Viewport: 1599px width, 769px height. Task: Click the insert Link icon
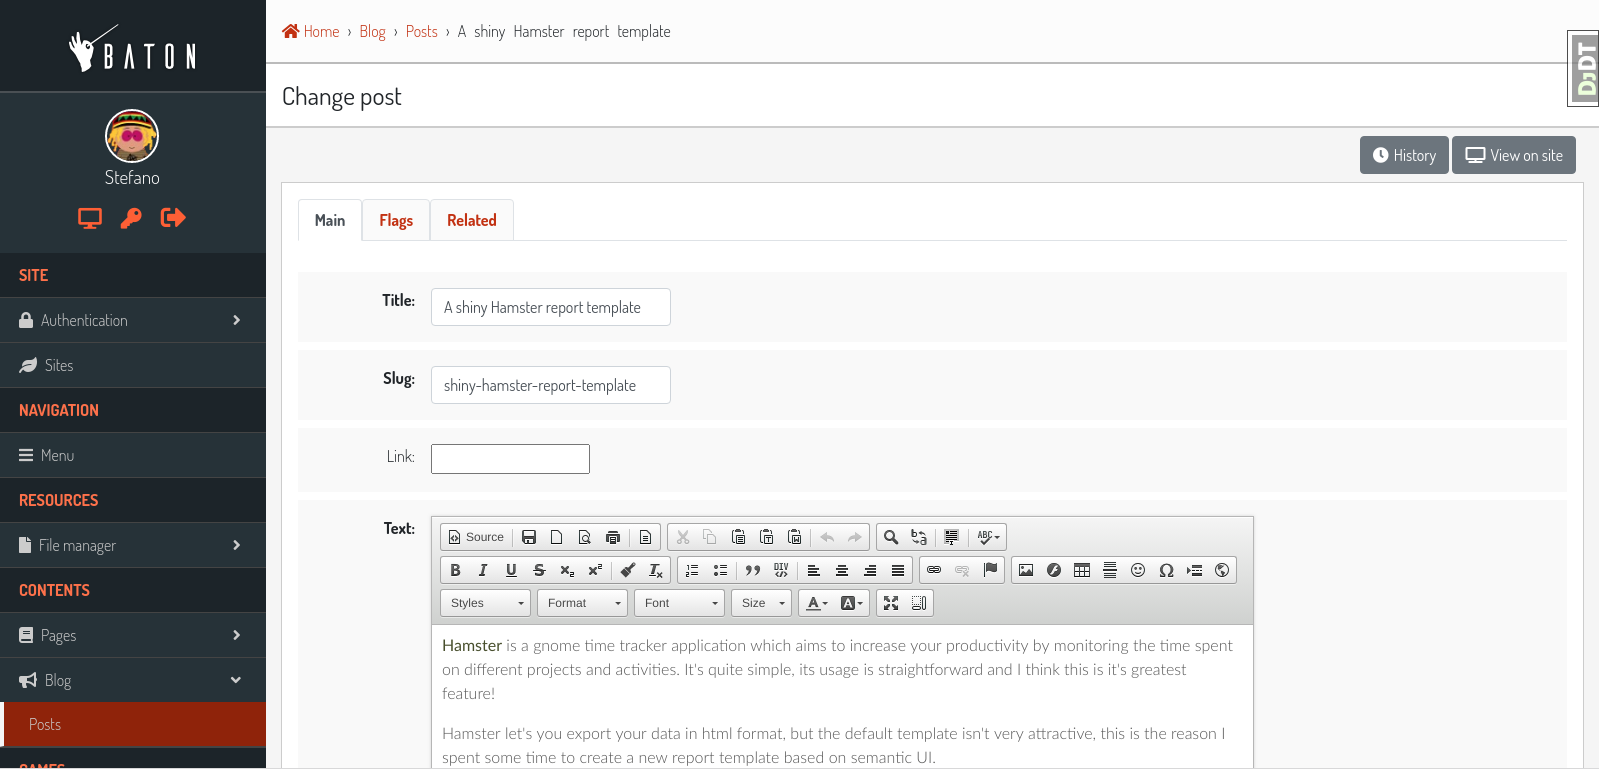934,570
